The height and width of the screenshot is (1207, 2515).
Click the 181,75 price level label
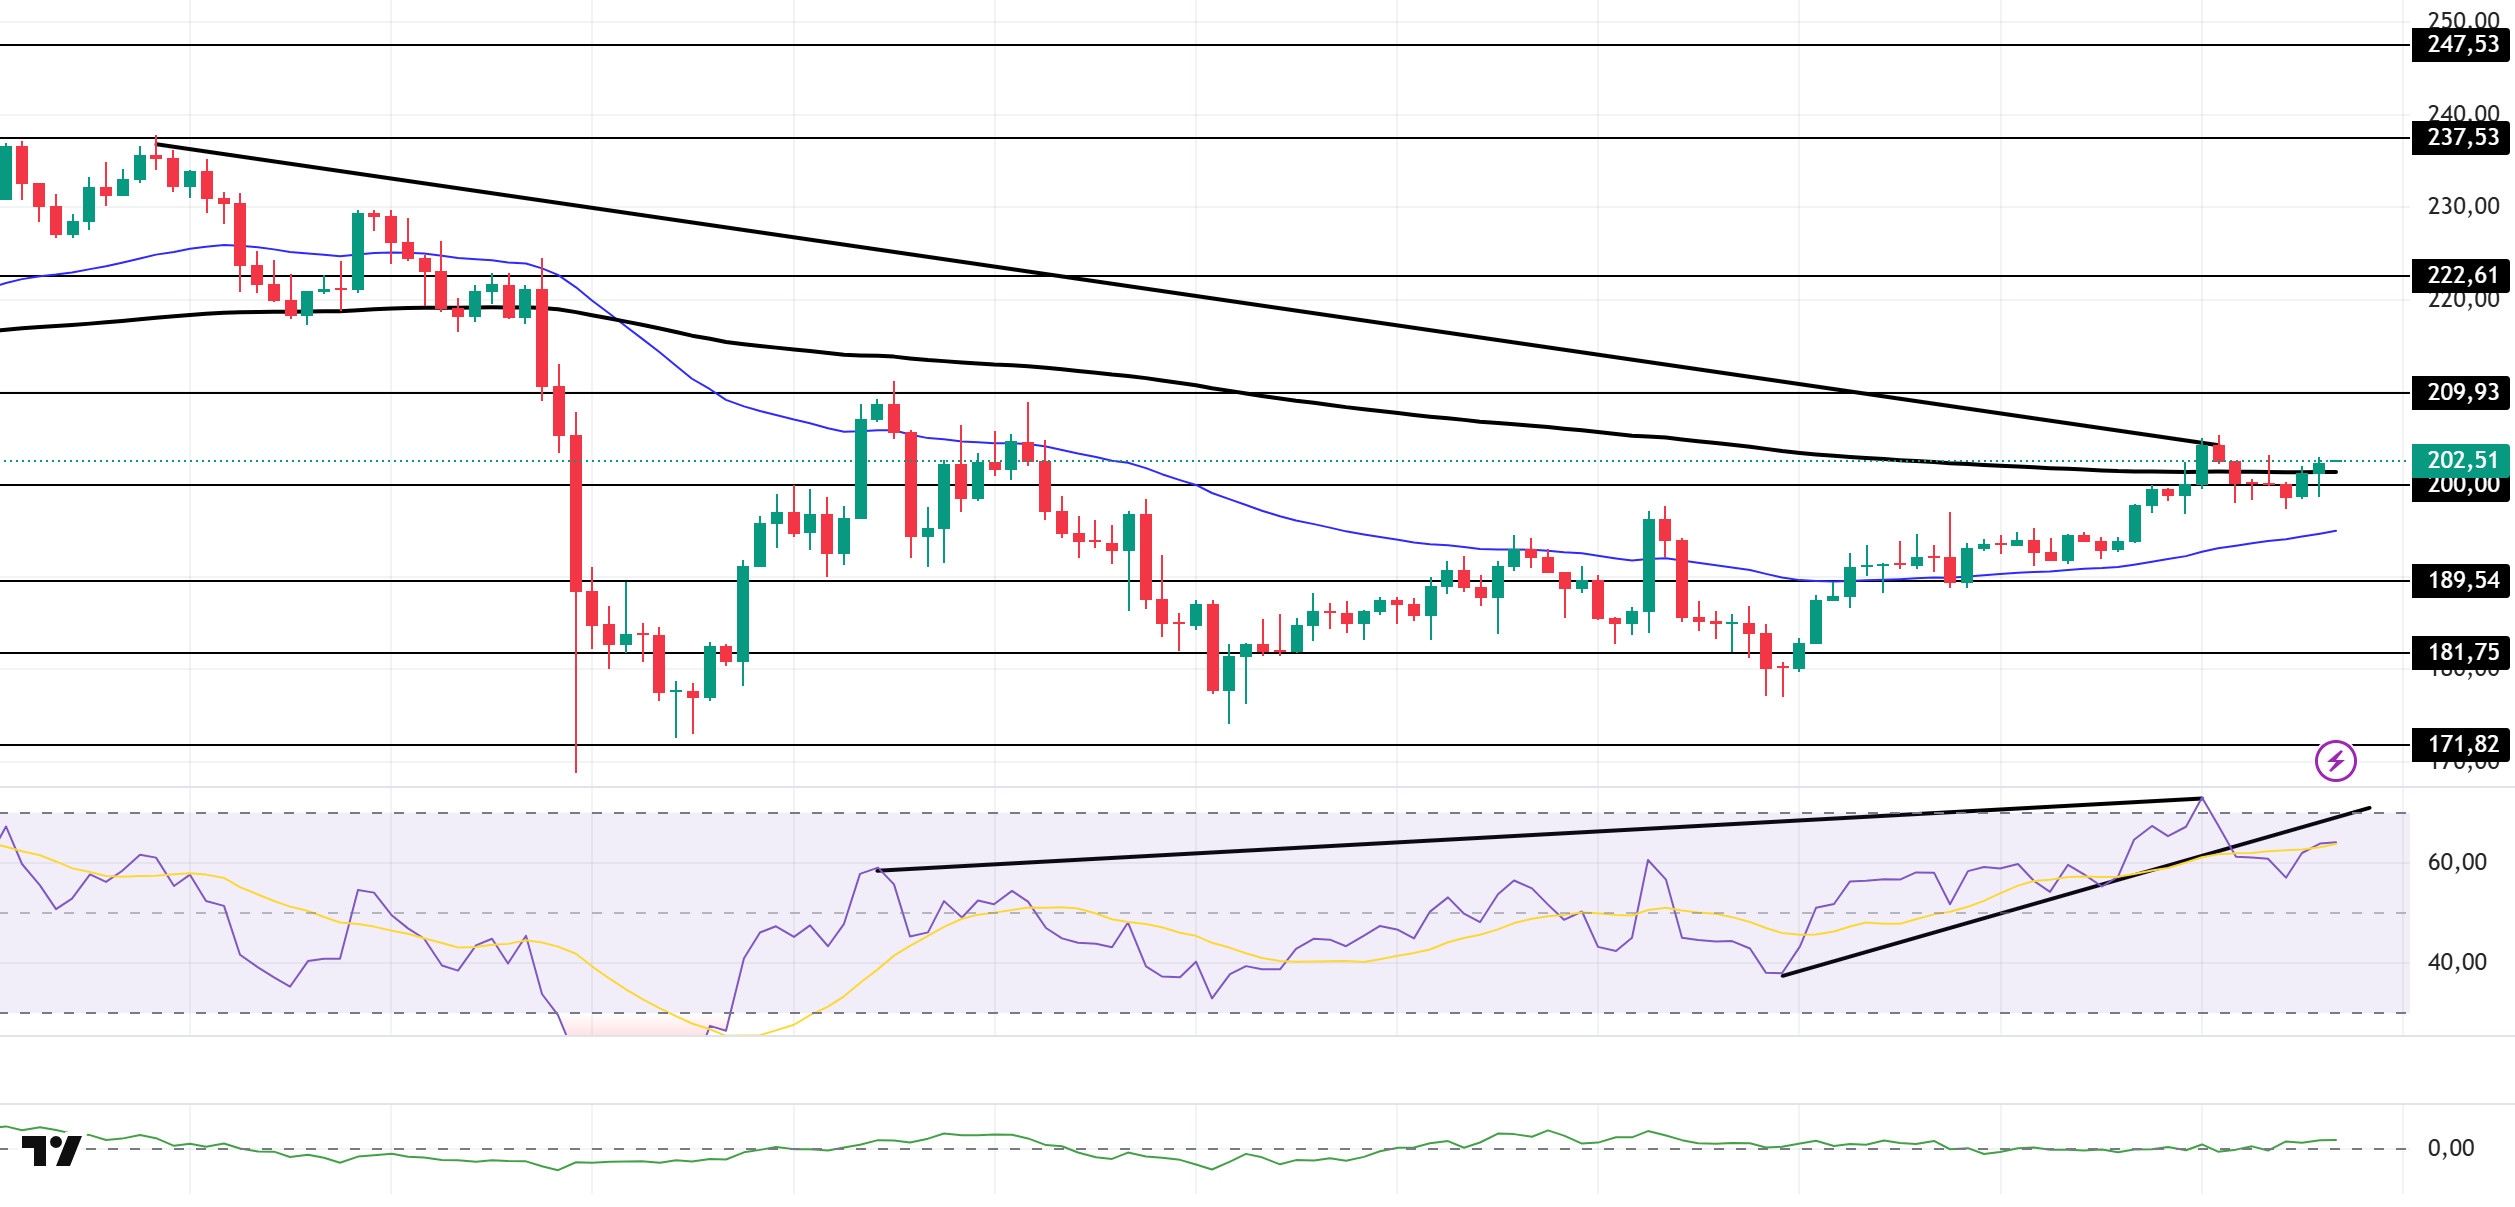(x=2461, y=653)
